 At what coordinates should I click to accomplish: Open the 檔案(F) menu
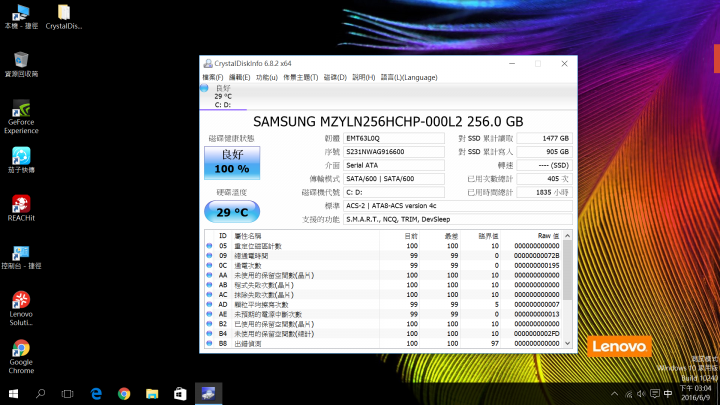click(x=213, y=77)
